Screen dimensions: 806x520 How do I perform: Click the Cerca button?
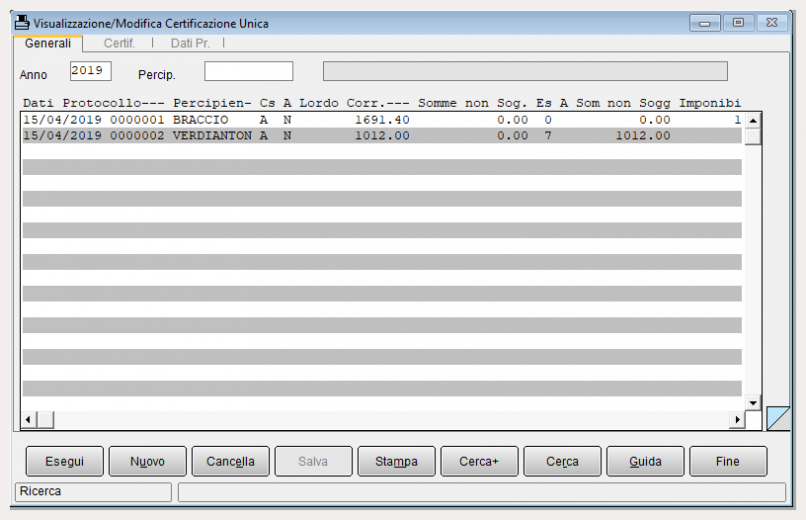[x=562, y=461]
